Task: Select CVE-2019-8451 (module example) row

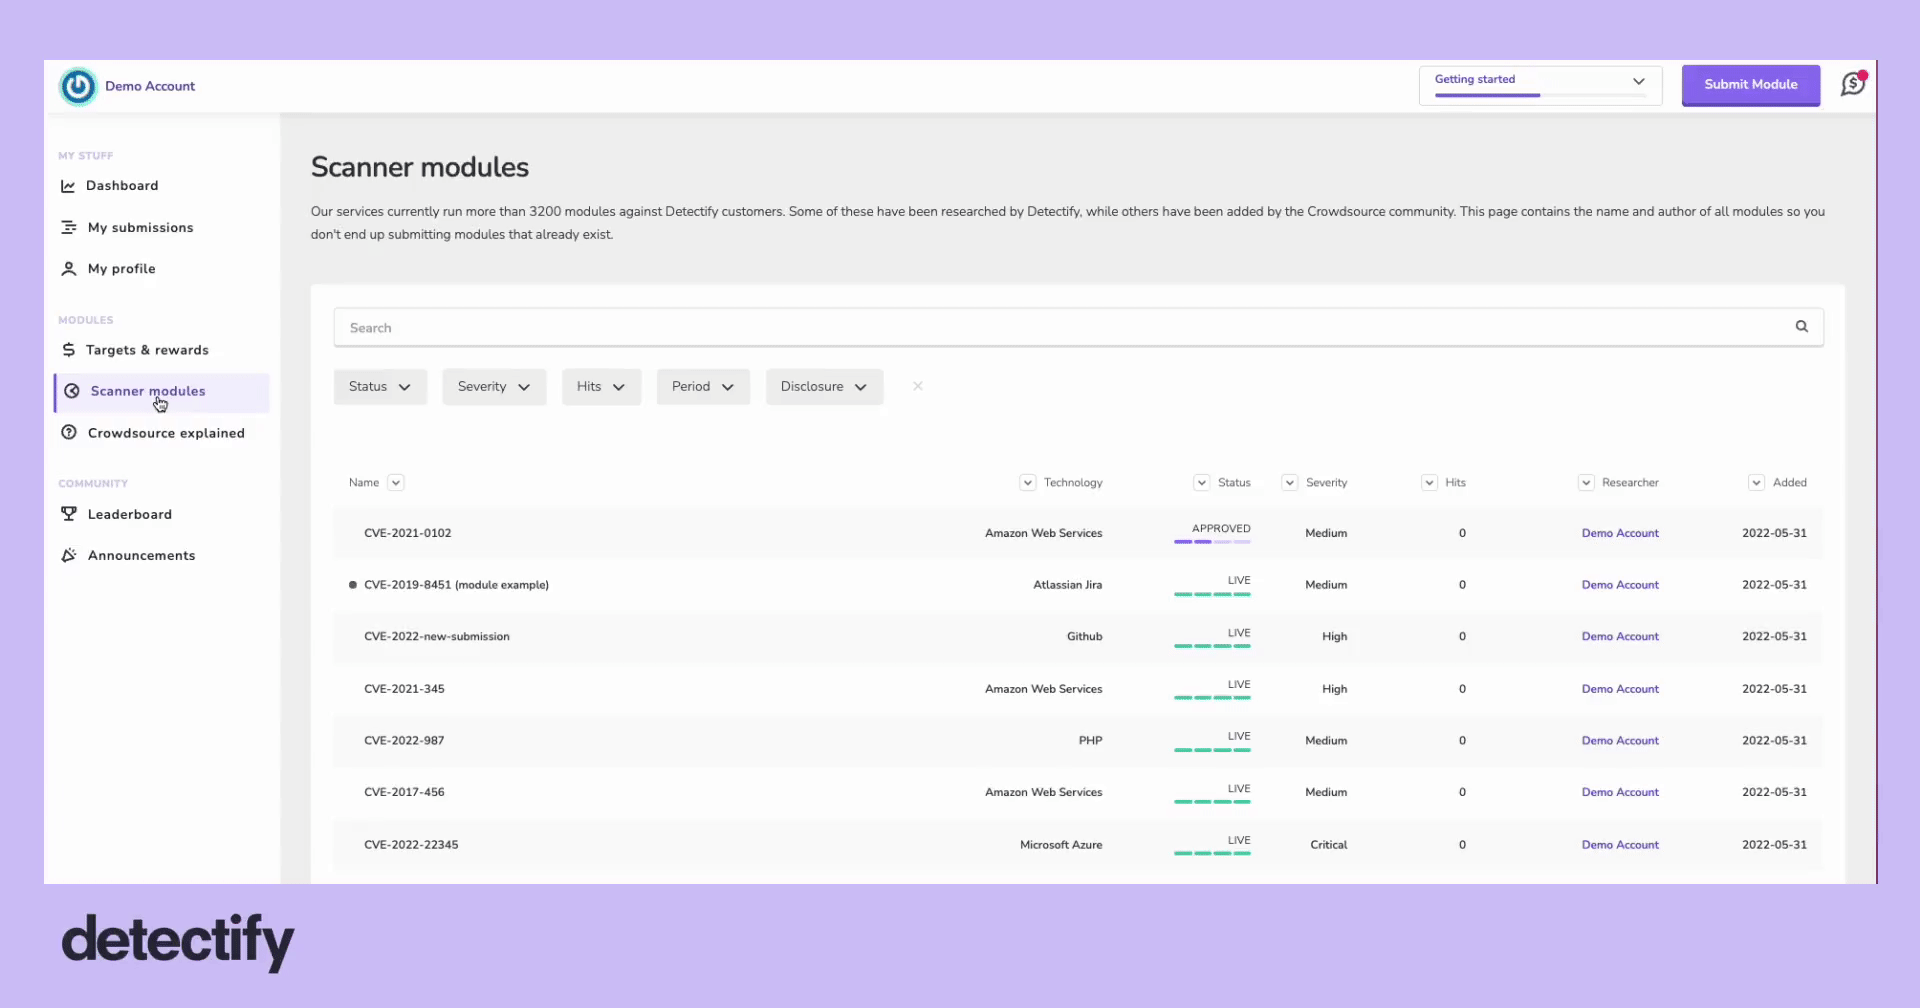Action: [456, 585]
